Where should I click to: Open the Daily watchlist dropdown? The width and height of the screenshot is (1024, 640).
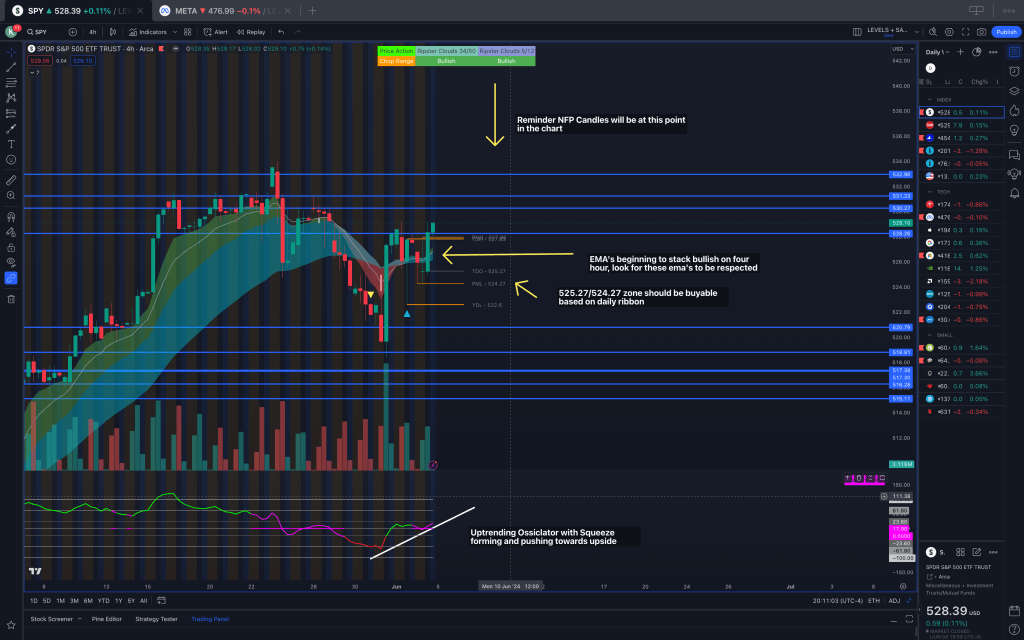point(937,51)
